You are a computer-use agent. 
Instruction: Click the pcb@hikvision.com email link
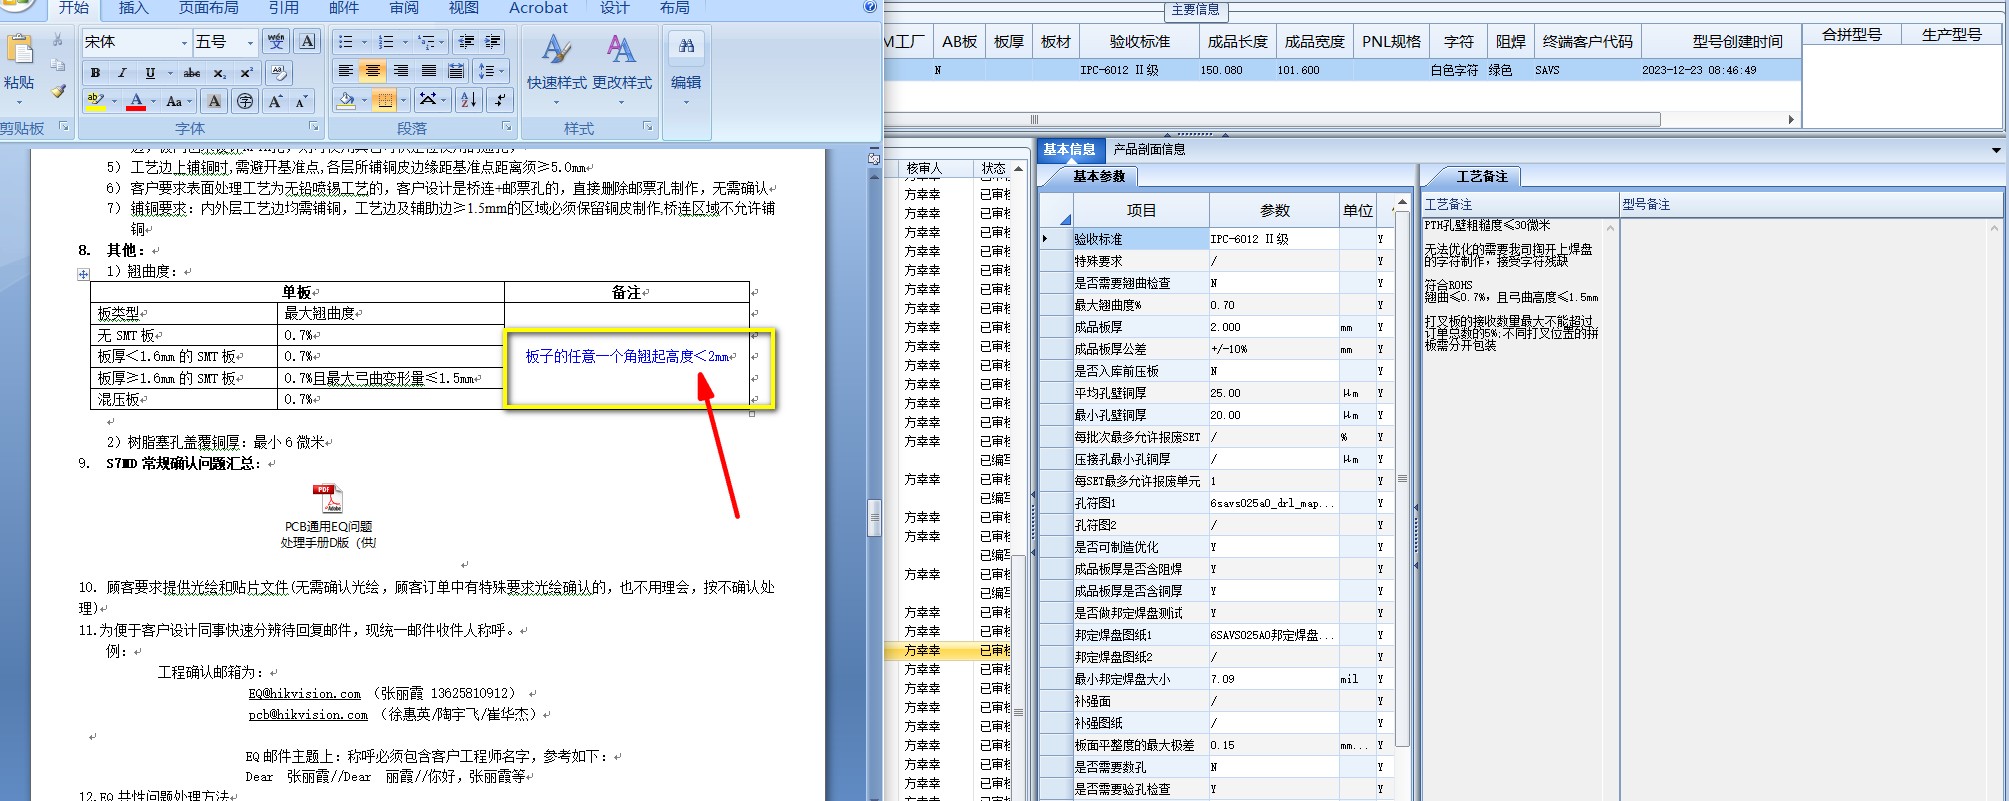[308, 715]
